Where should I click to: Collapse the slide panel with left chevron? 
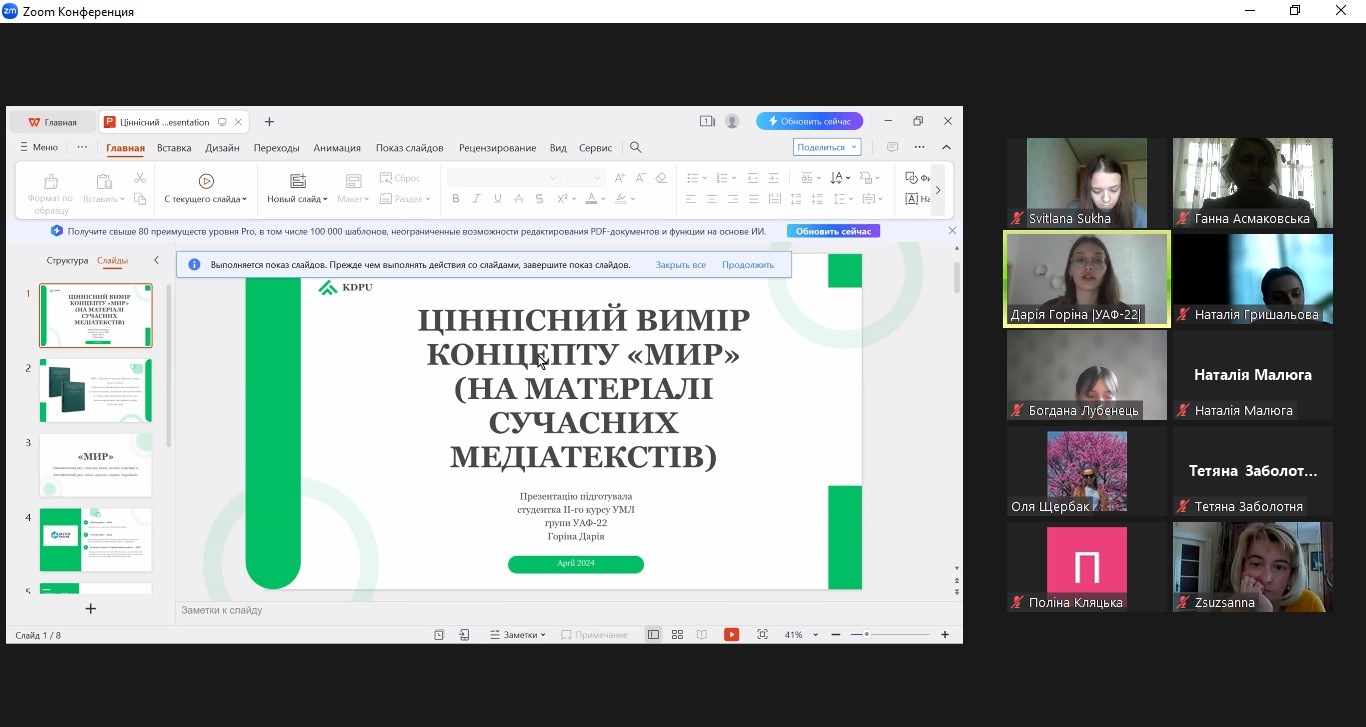(156, 261)
